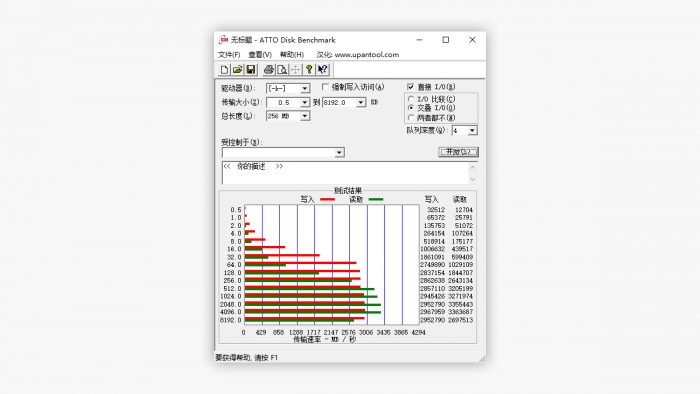Click the Print toolbar icon
This screenshot has width=700, height=394.
point(269,70)
